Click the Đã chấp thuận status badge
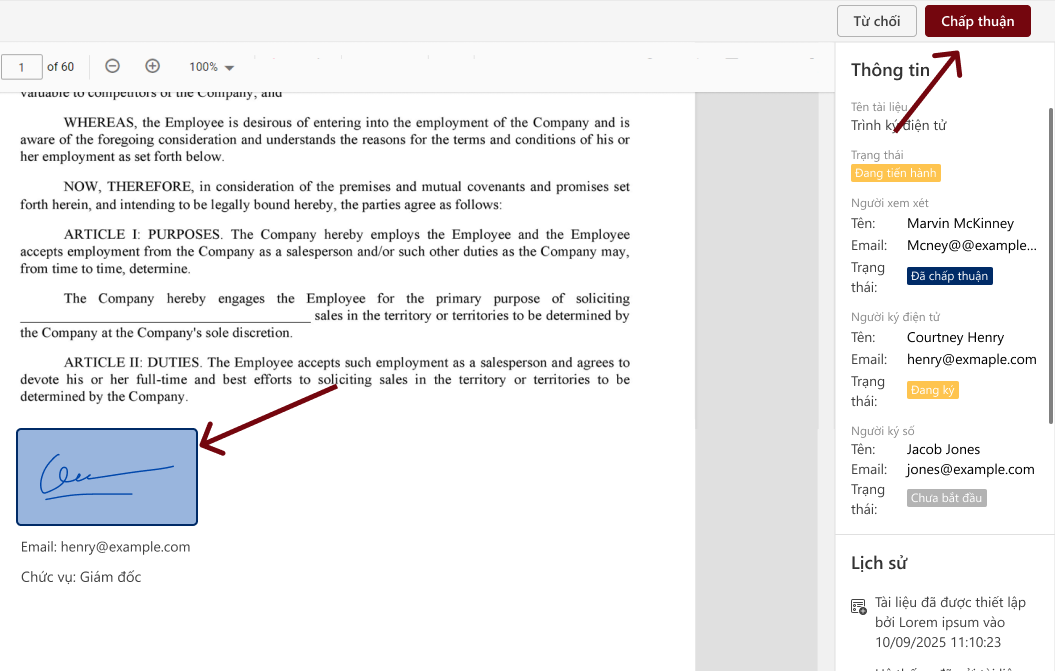 pos(949,276)
